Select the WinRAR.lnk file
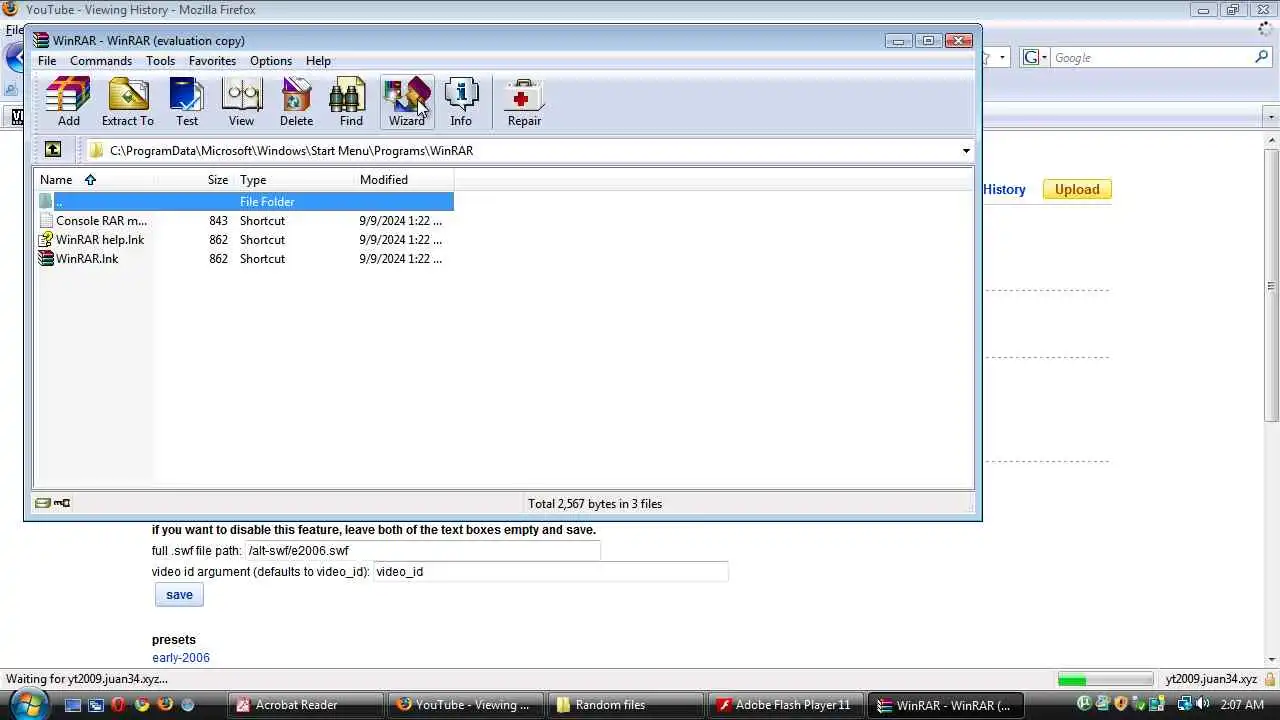The height and width of the screenshot is (720, 1280). pyautogui.click(x=245, y=259)
